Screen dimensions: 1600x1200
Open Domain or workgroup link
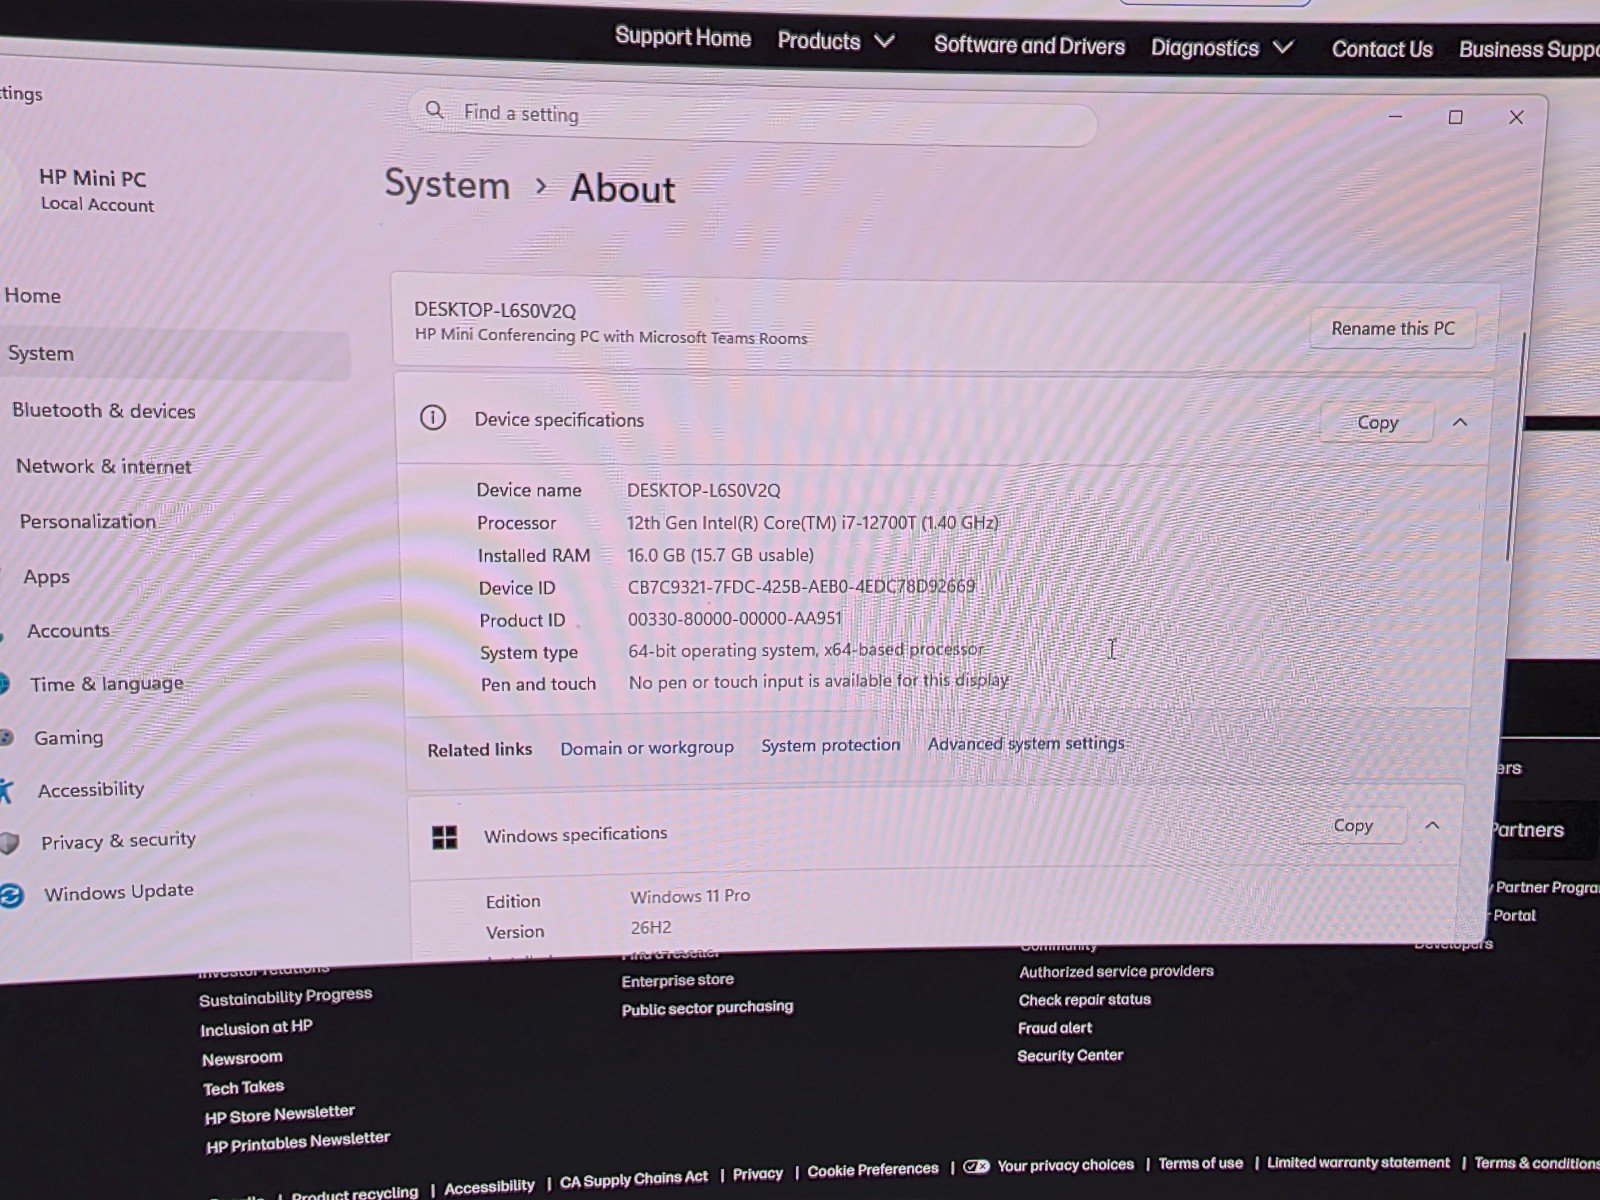pos(647,748)
